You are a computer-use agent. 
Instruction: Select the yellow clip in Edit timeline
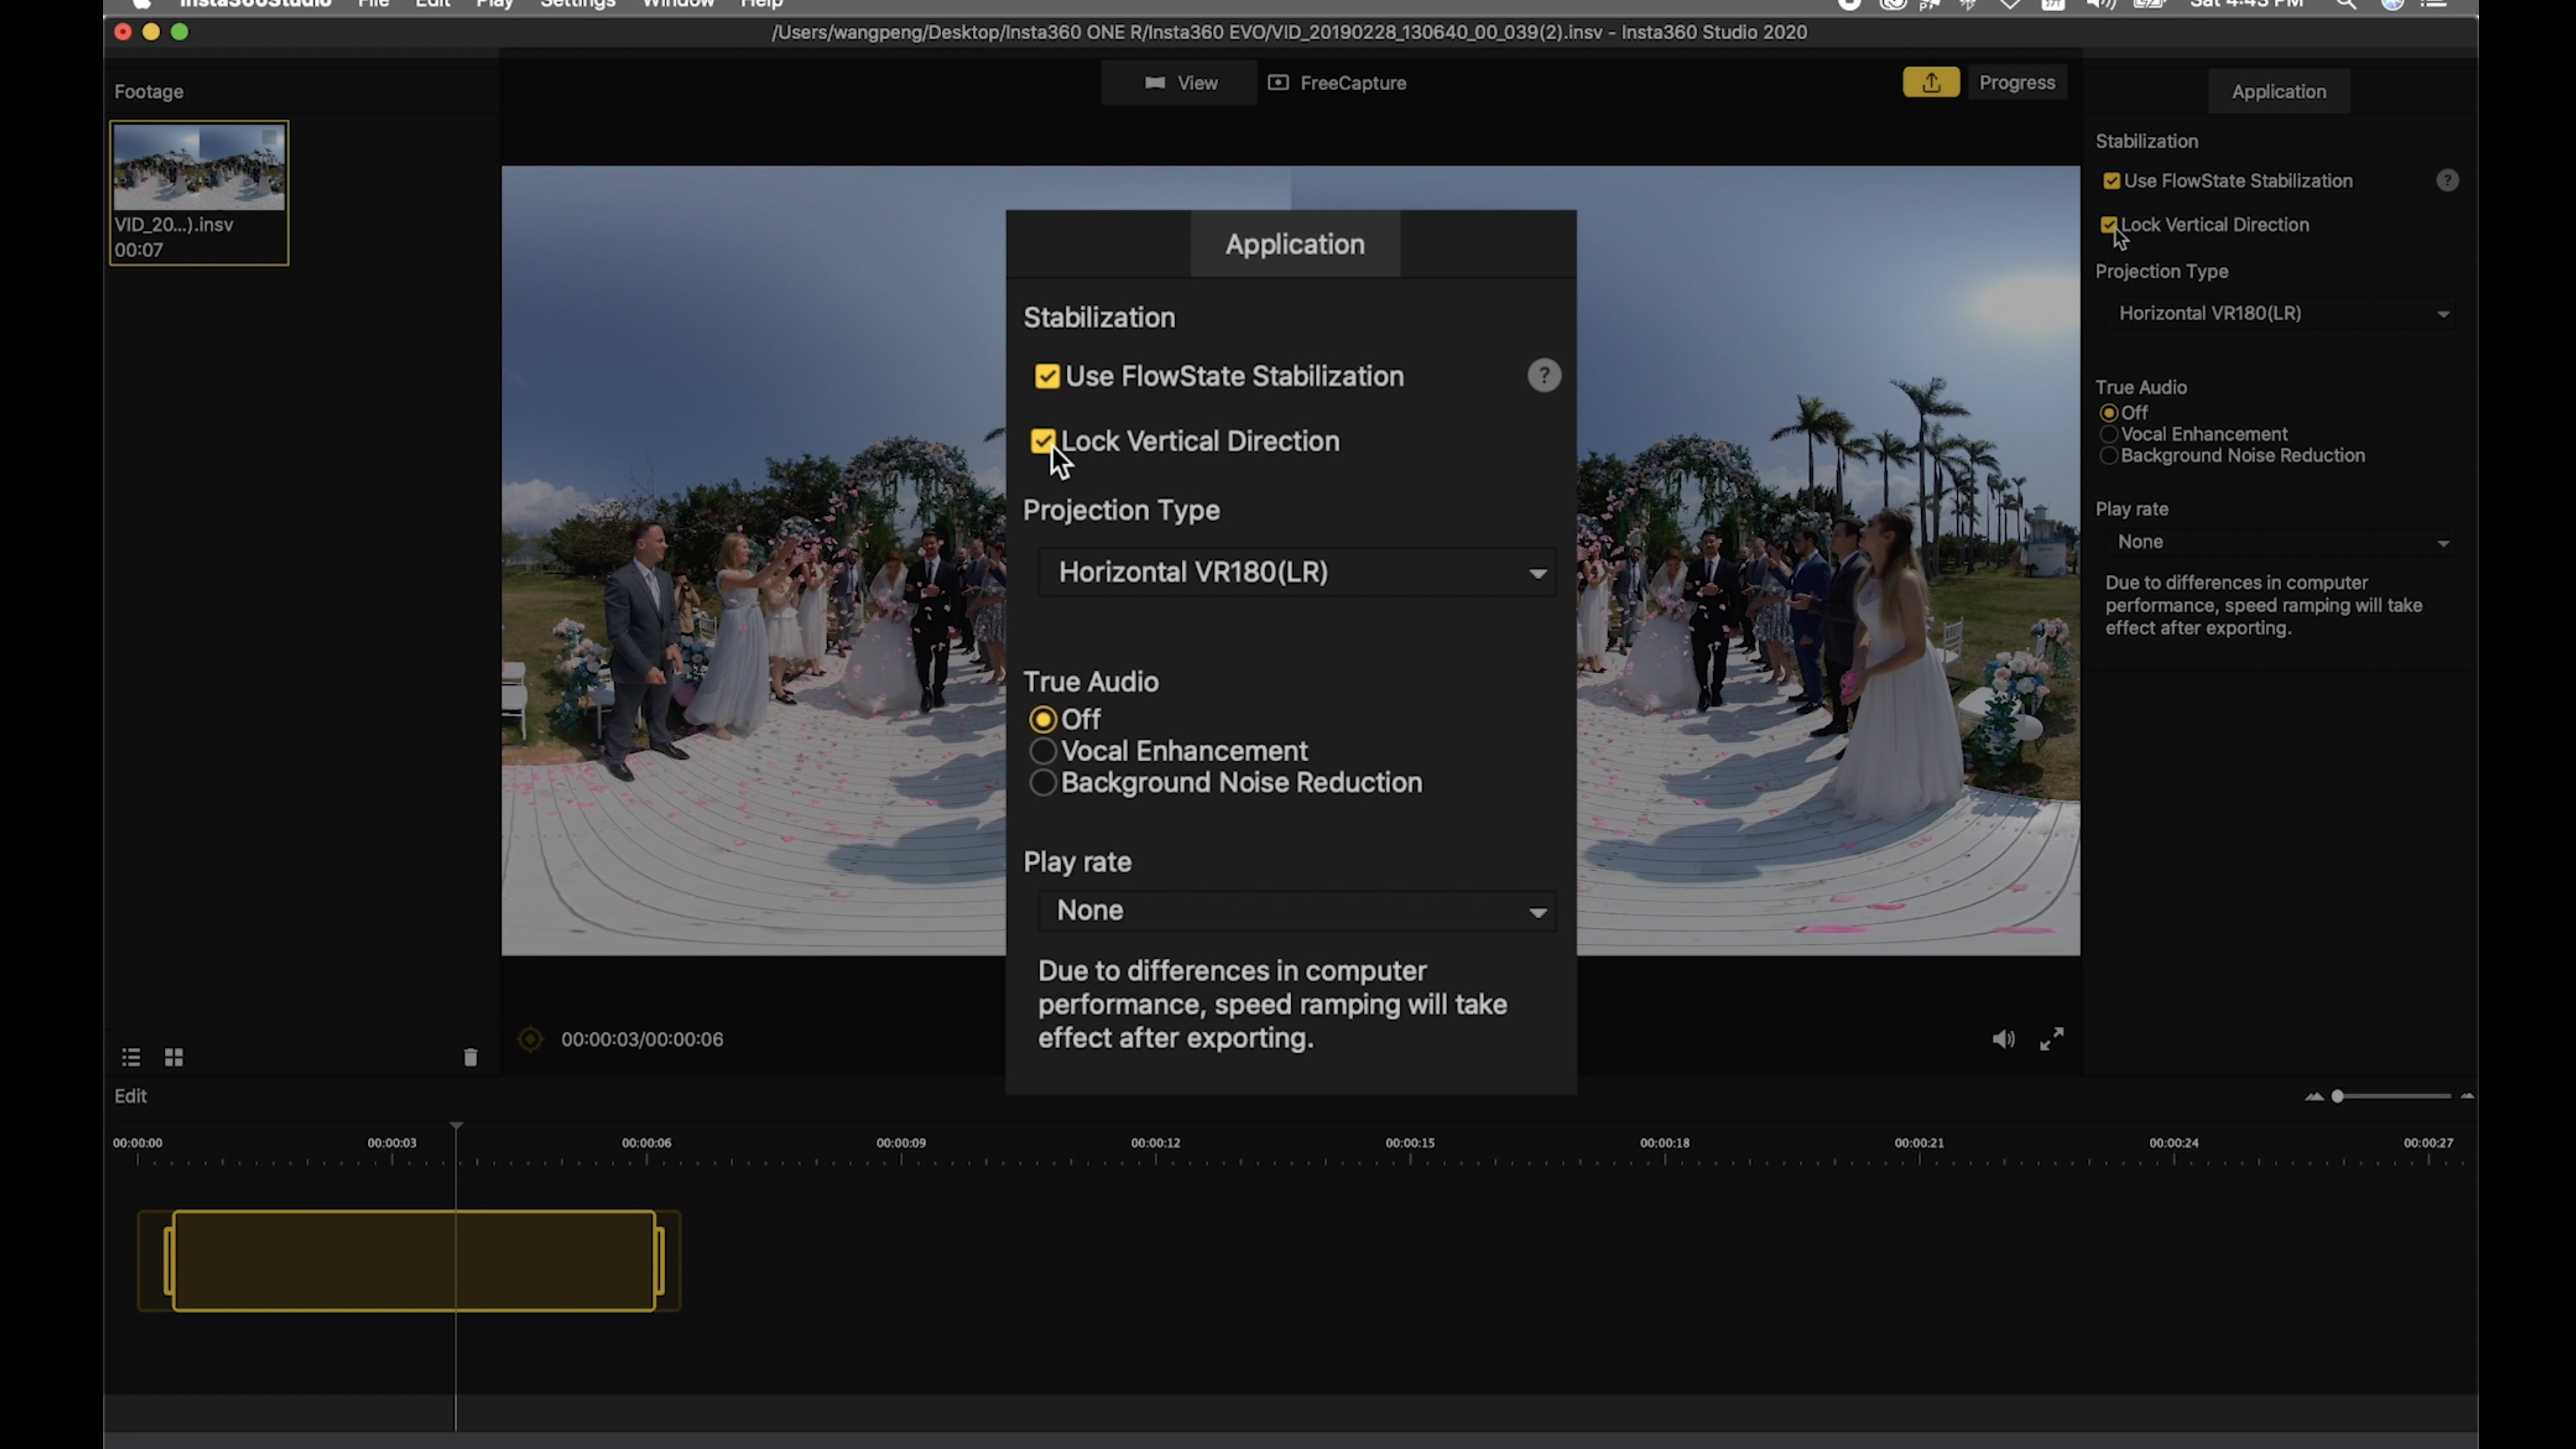(x=414, y=1260)
